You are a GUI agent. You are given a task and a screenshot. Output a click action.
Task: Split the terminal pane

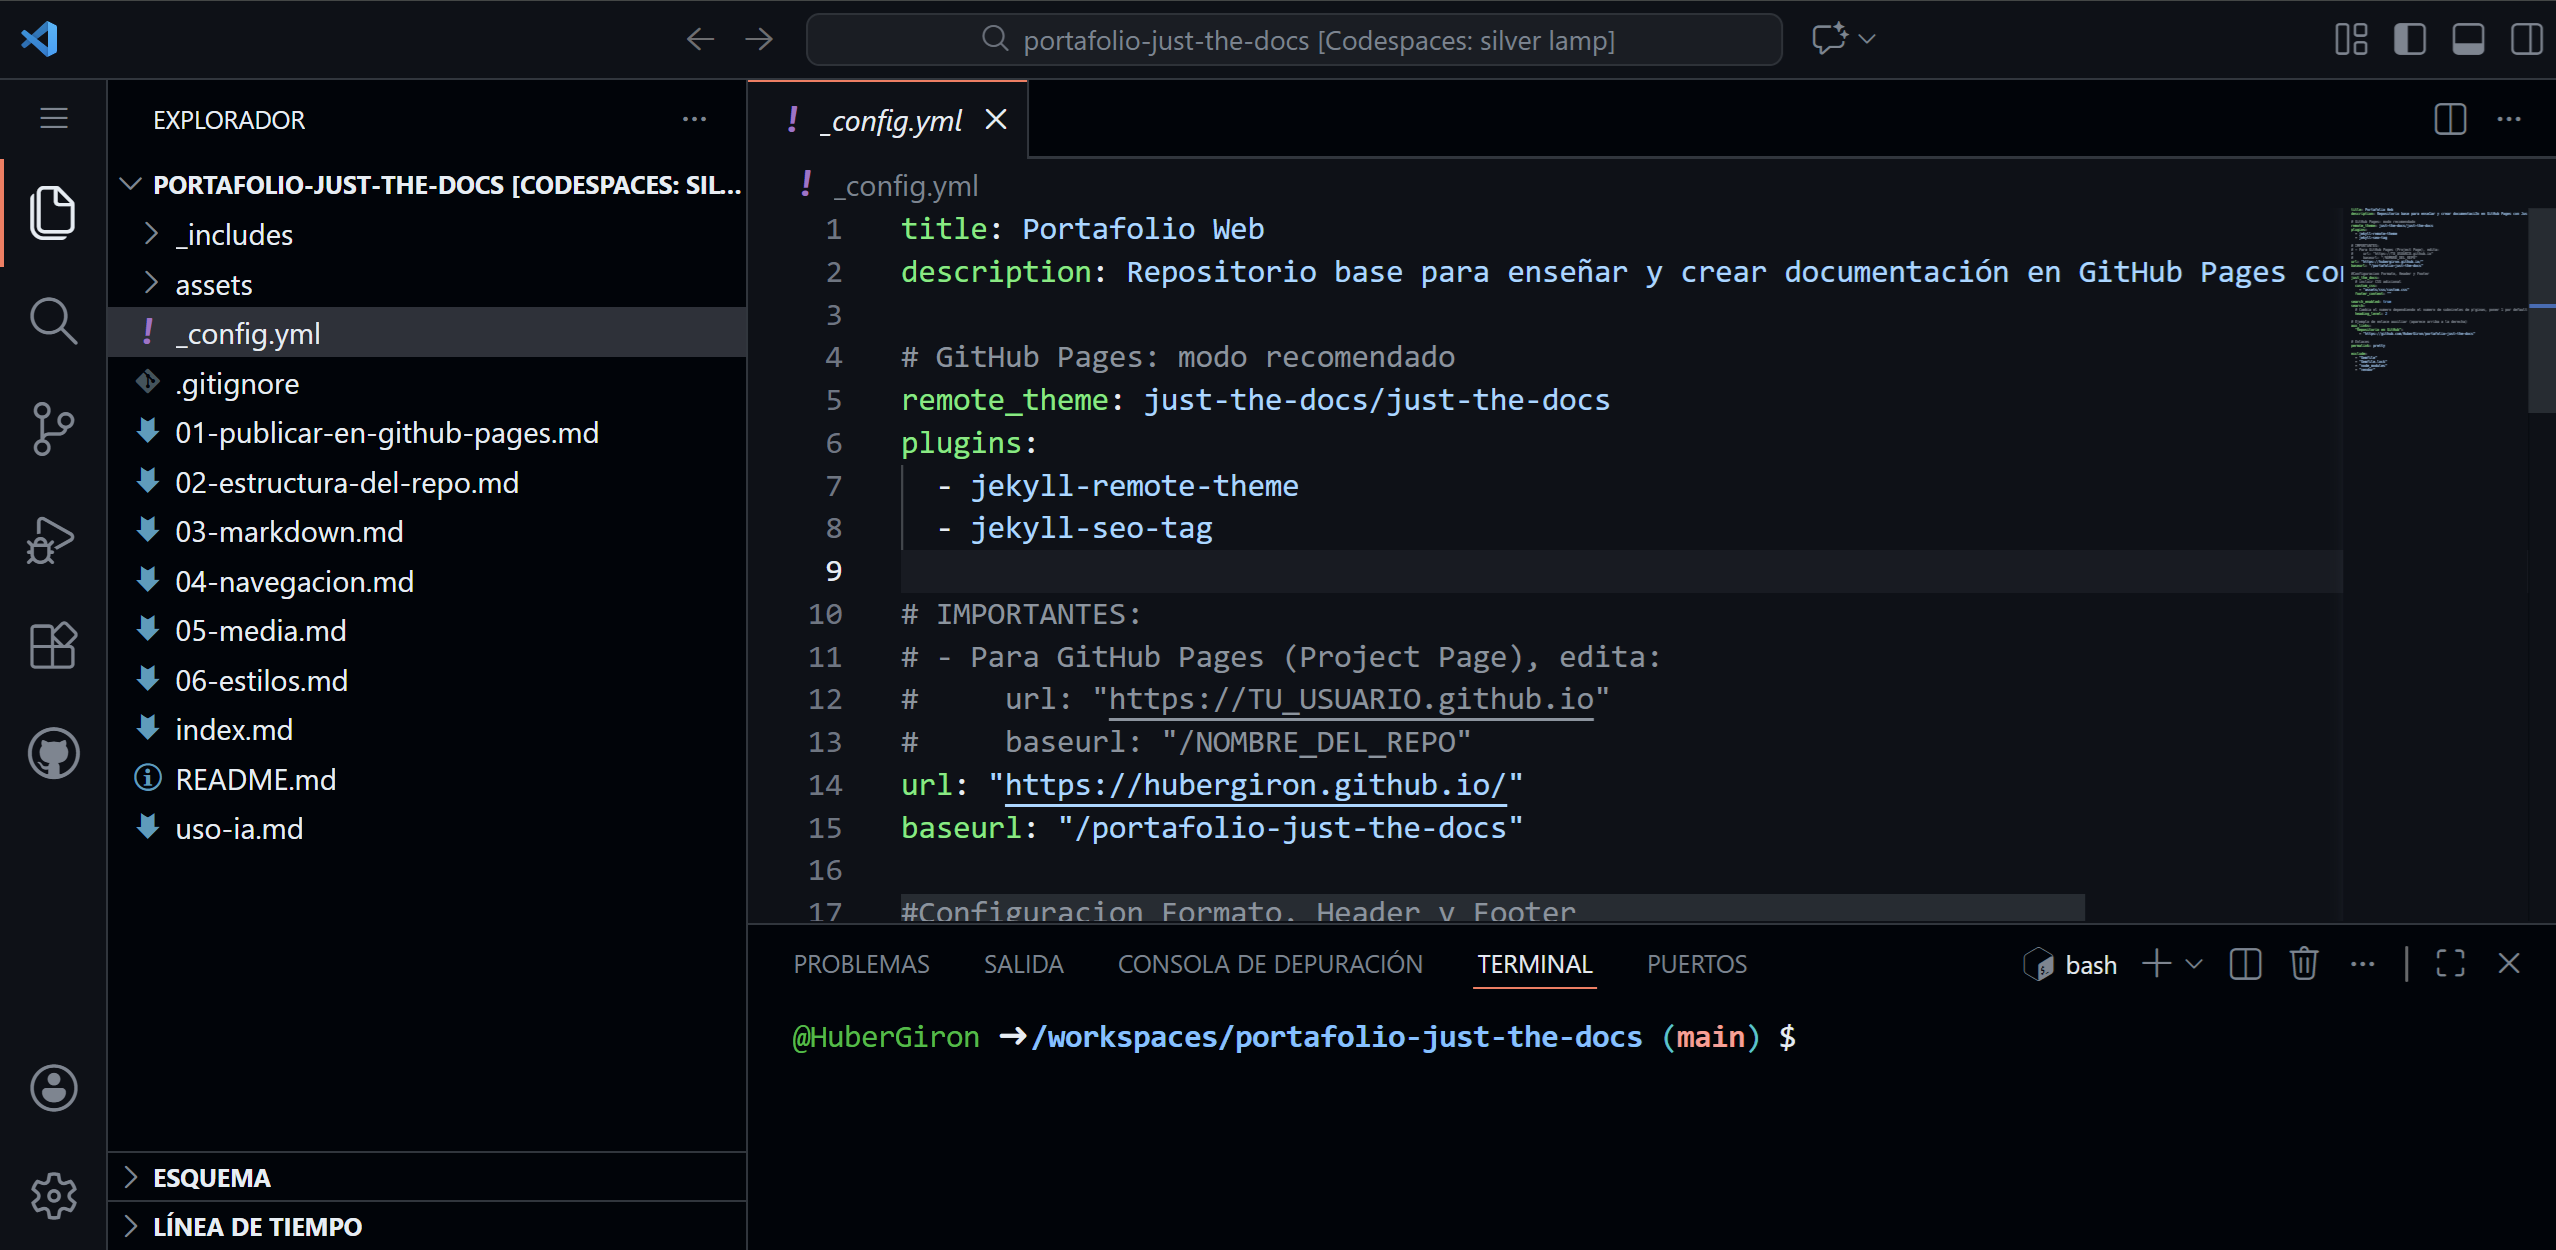click(x=2245, y=963)
